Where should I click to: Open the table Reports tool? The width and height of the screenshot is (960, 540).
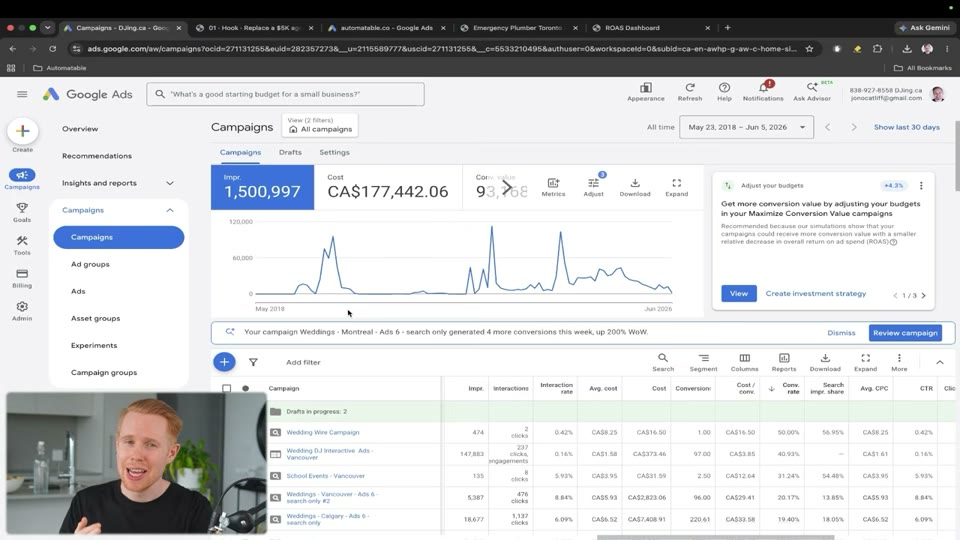coord(784,362)
